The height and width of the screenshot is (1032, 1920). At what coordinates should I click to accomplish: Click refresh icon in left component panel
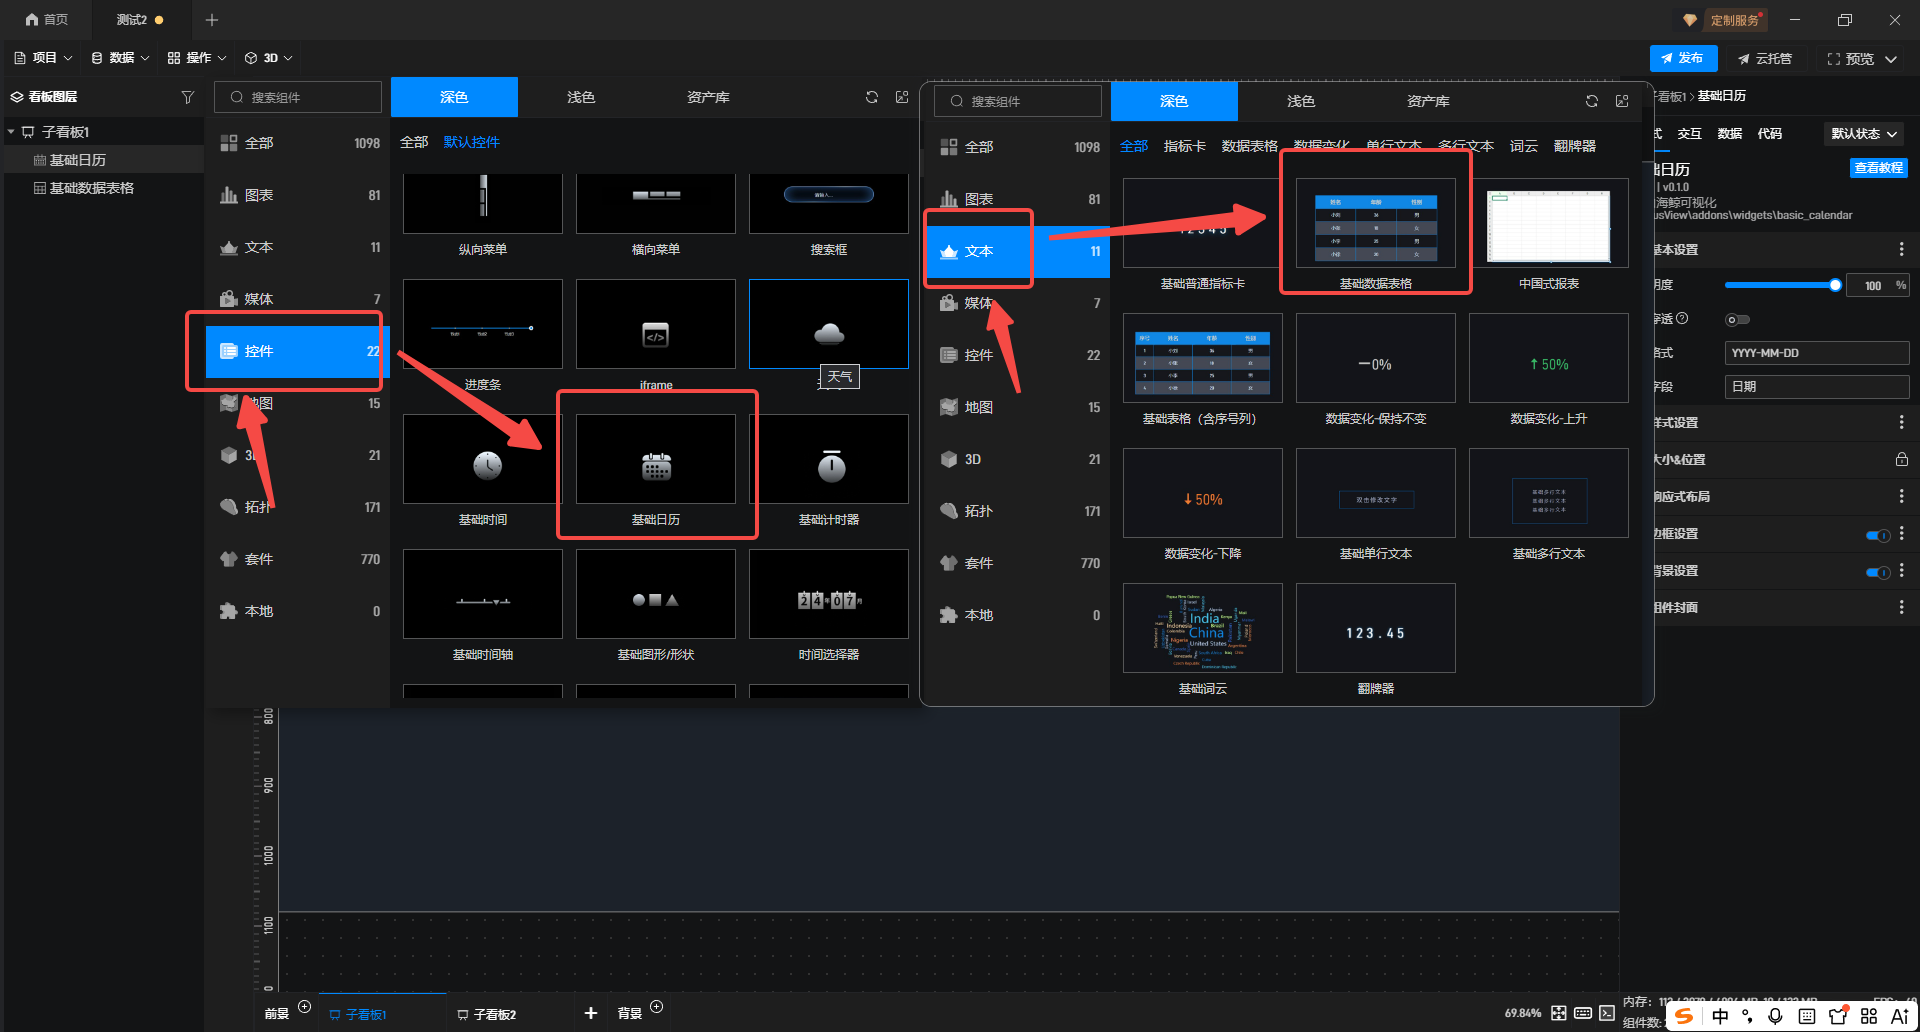[872, 97]
